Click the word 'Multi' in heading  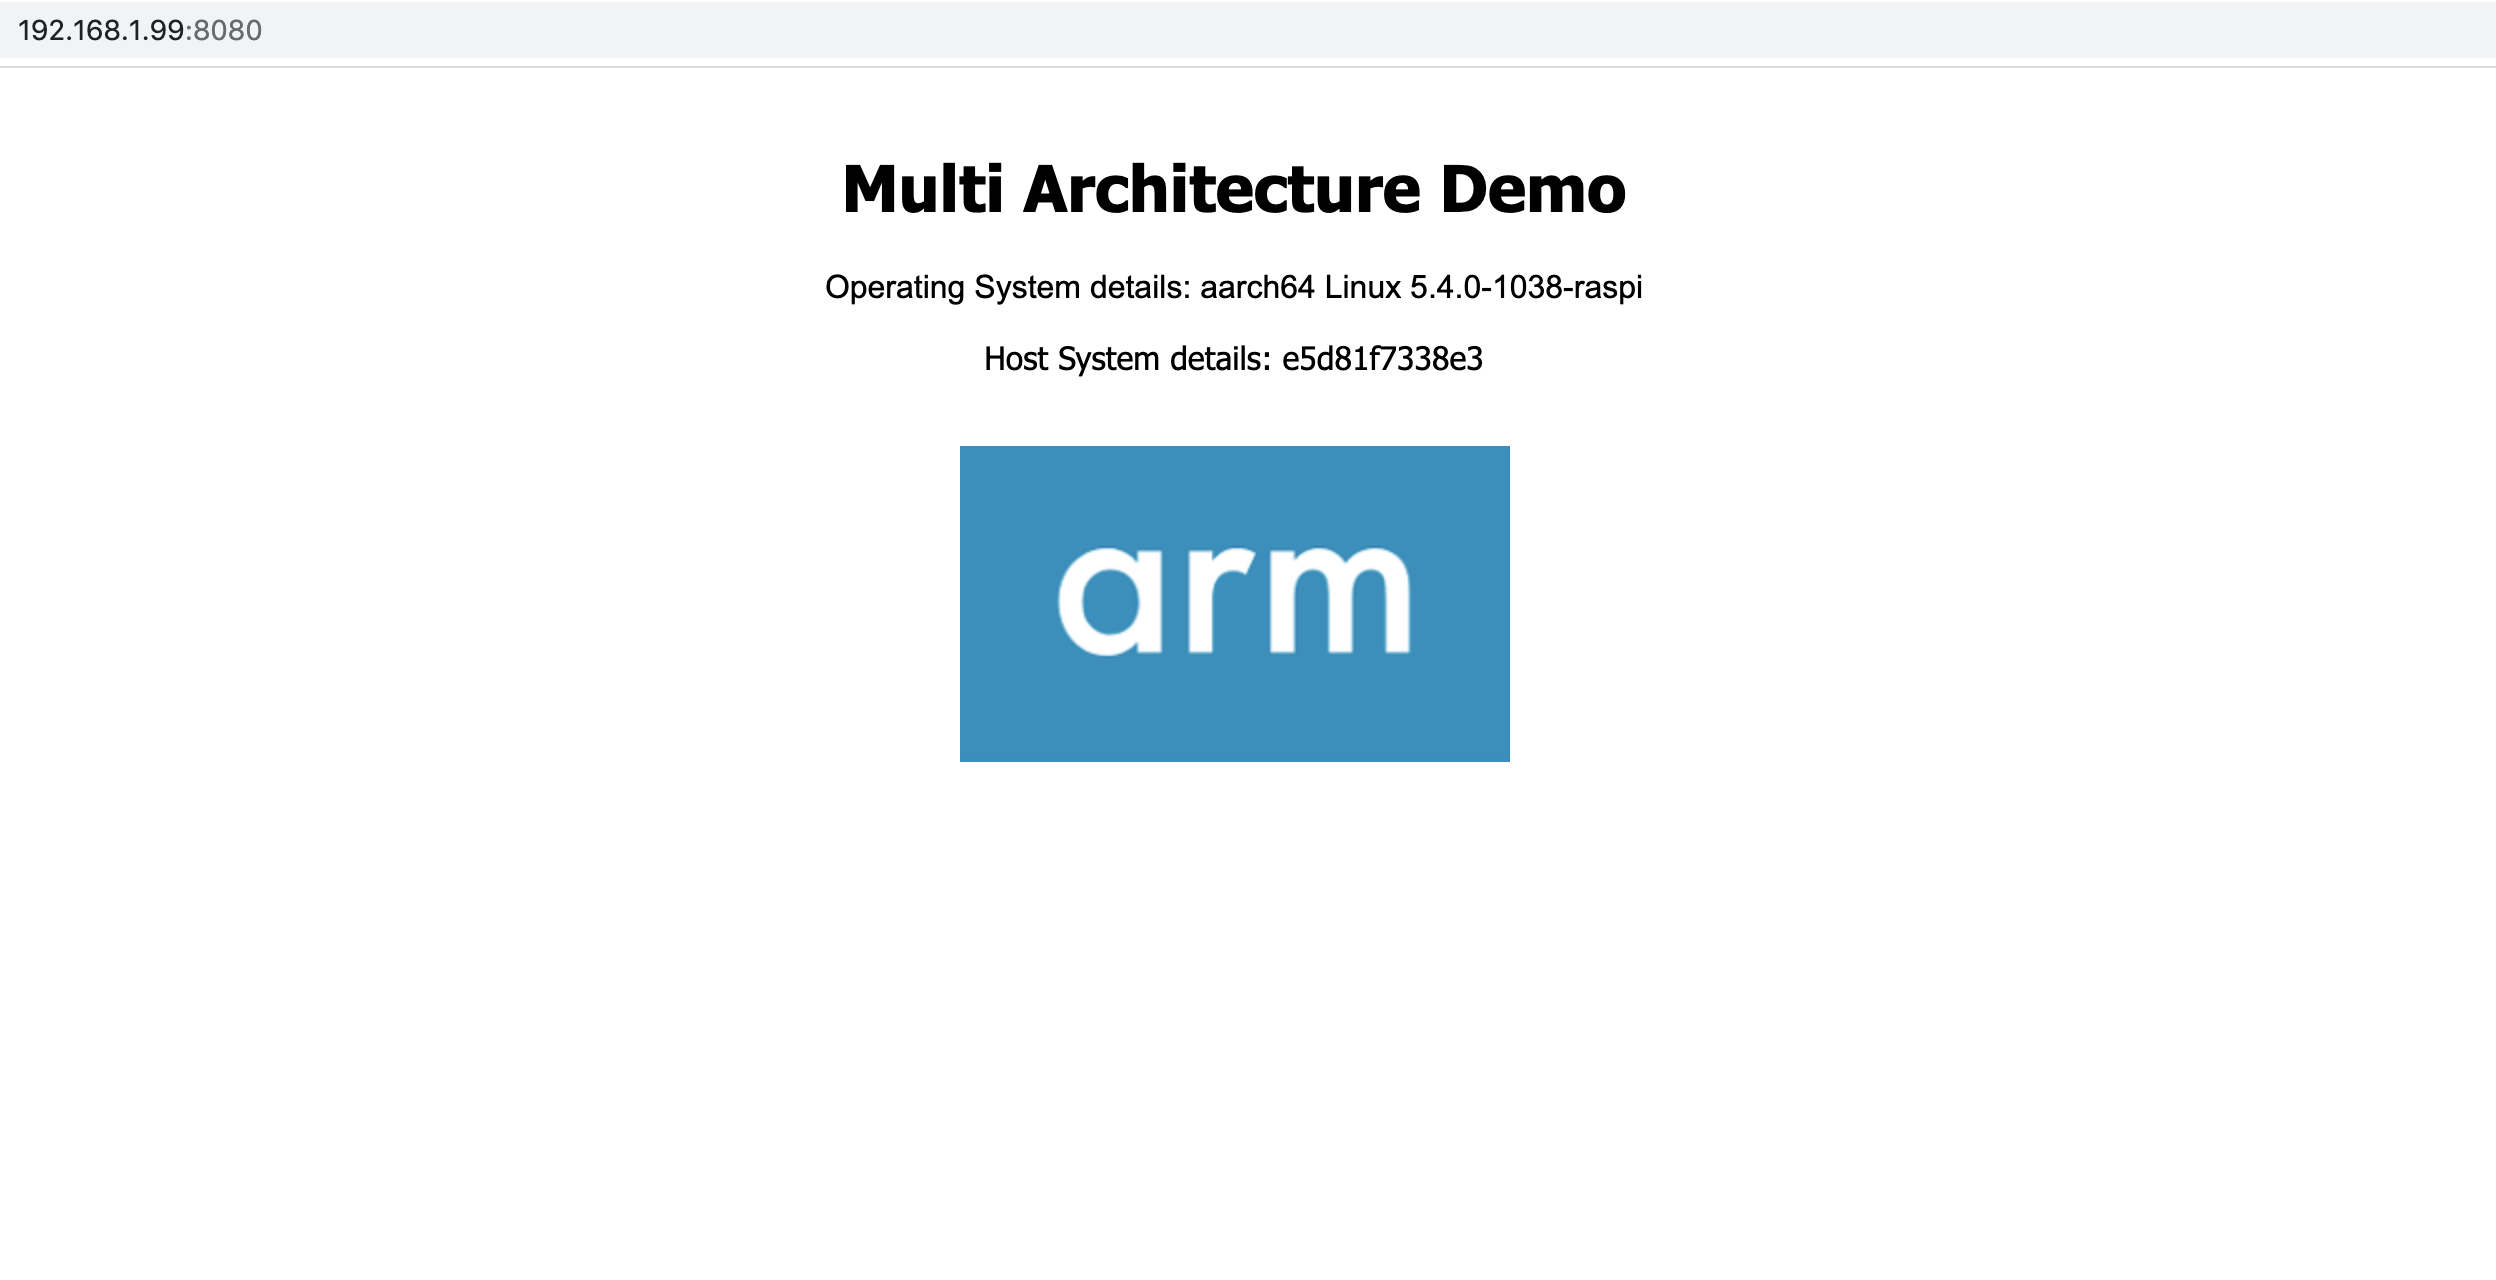922,189
